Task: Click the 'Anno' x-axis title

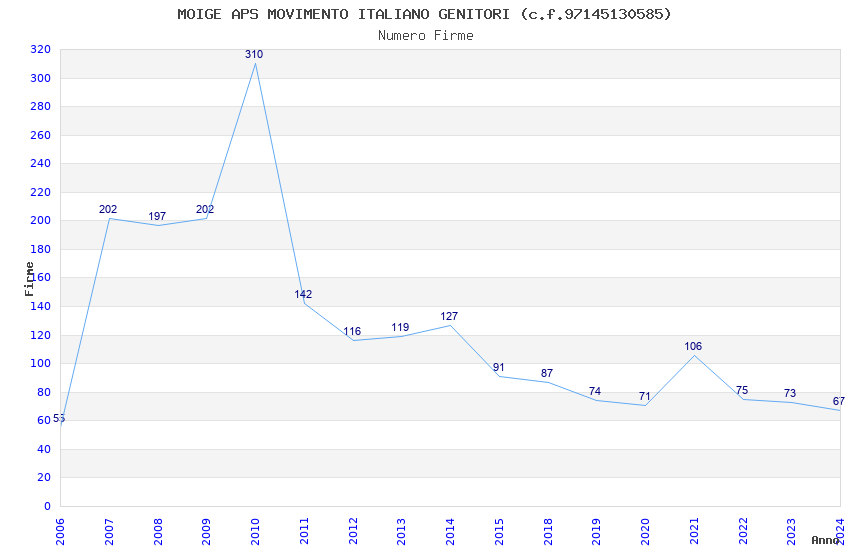Action: pyautogui.click(x=825, y=540)
